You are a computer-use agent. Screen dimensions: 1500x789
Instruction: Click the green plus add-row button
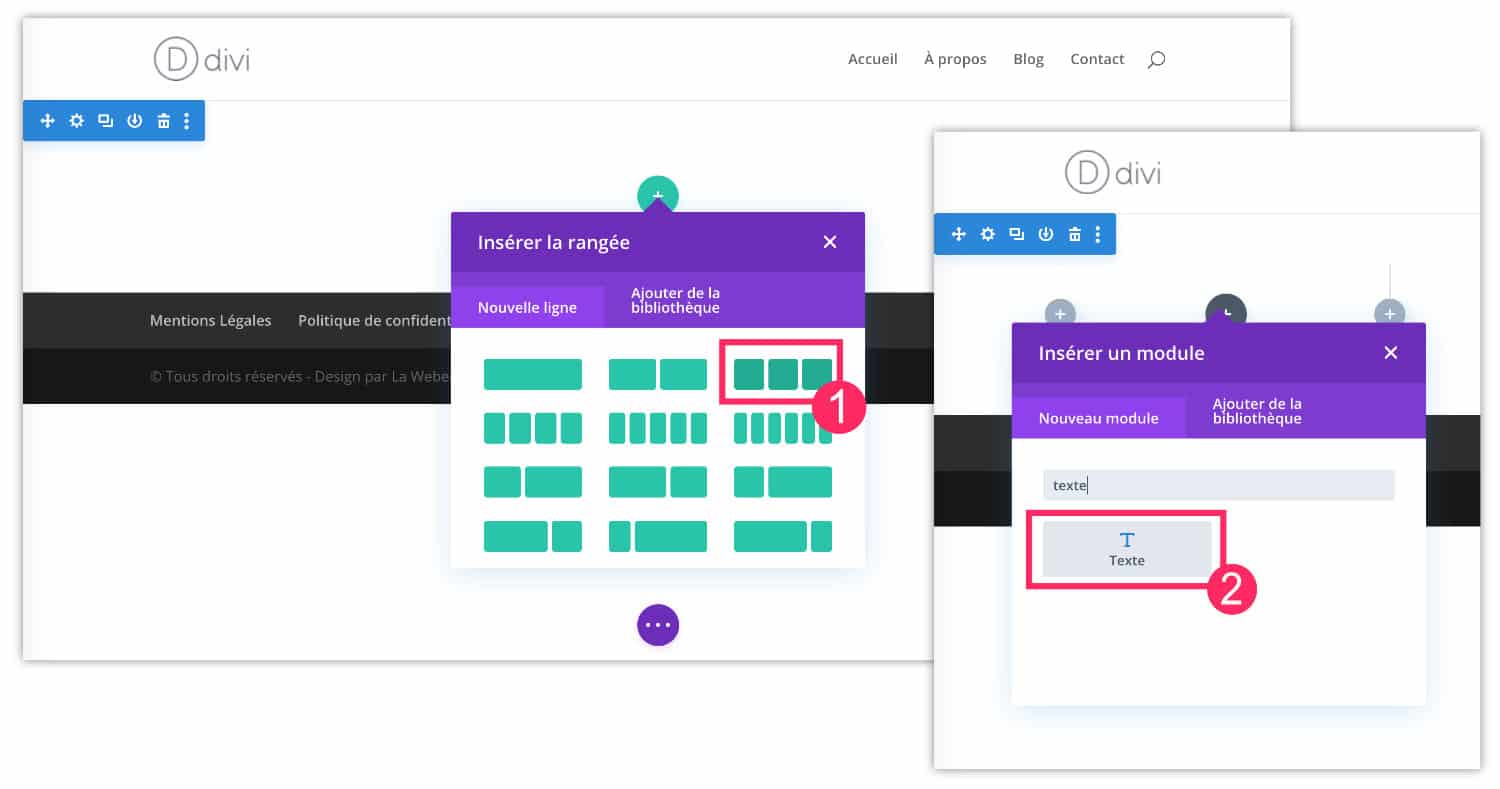coord(658,195)
